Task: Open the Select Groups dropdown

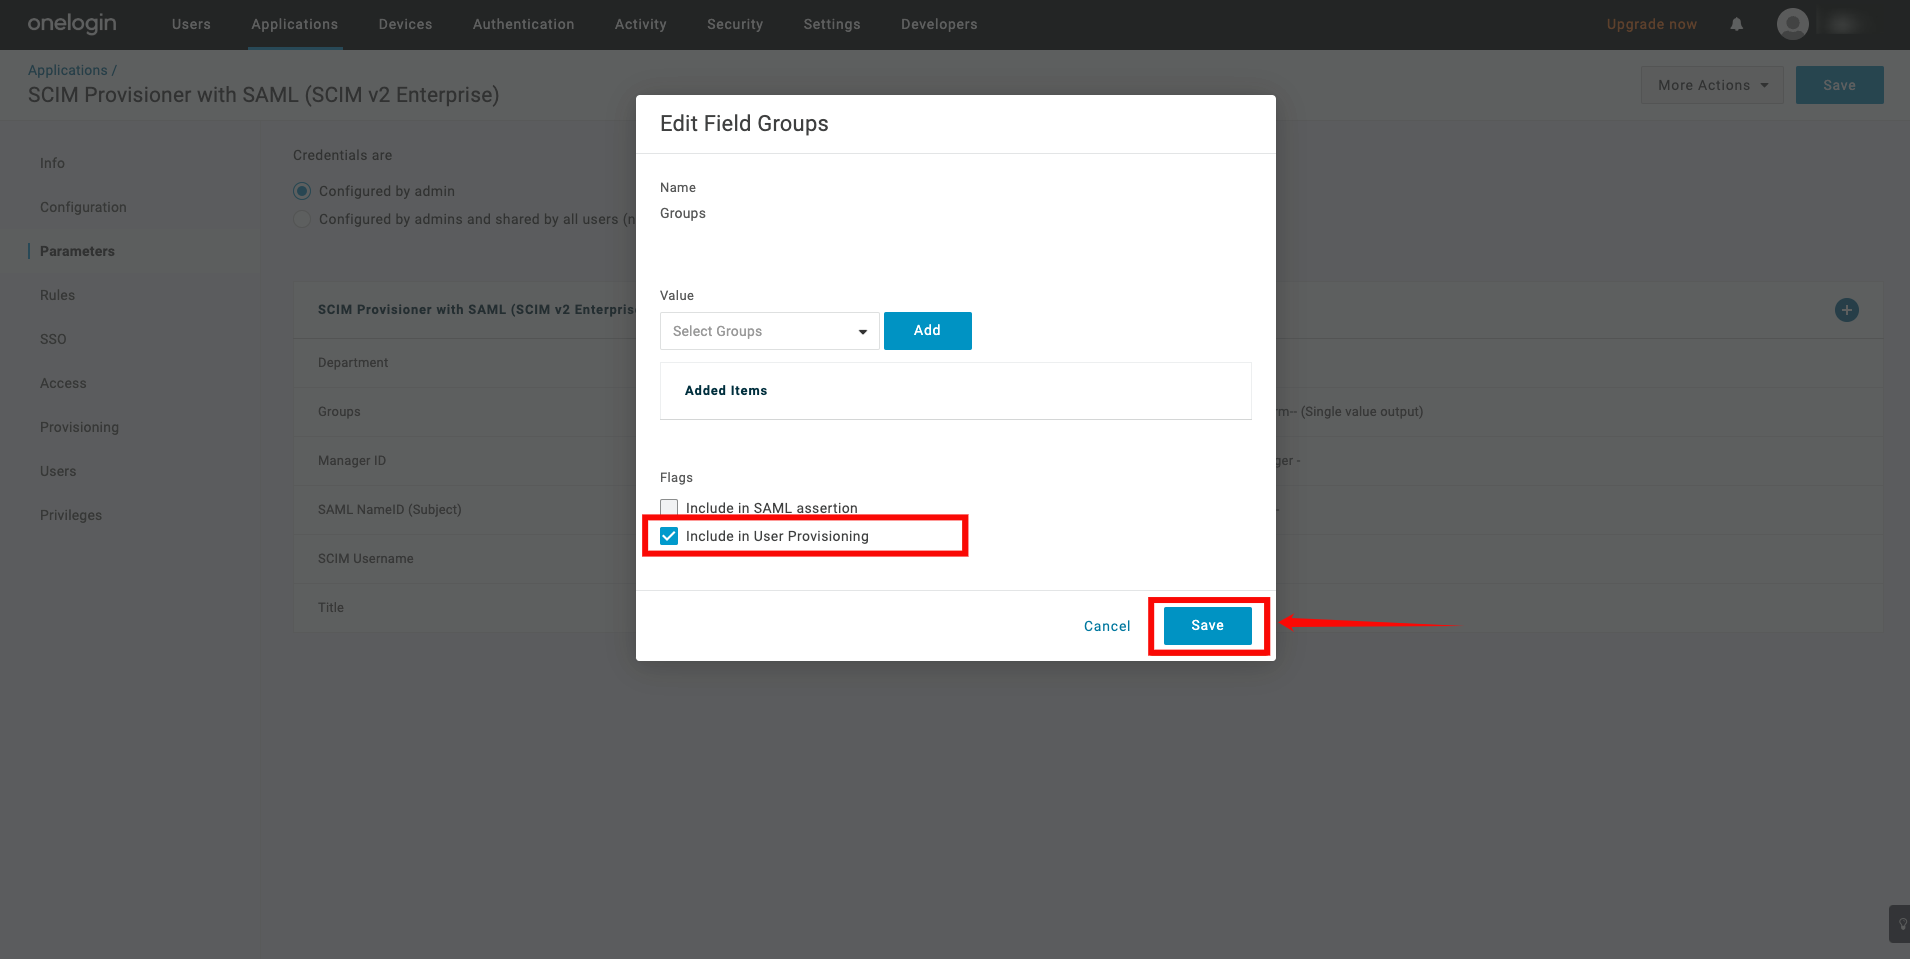Action: click(769, 331)
